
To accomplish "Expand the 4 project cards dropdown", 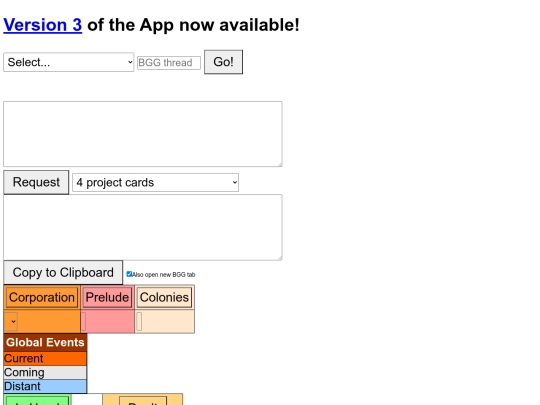I will [155, 183].
